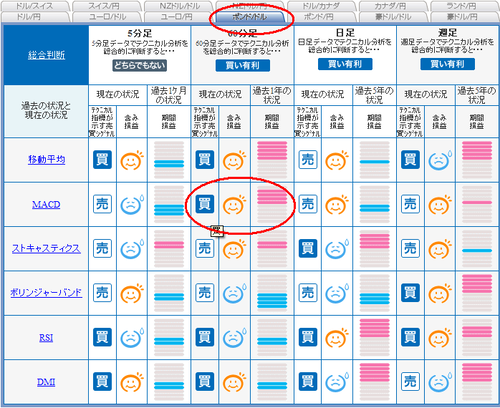The height and width of the screenshot is (408, 500).
Task: Select the ポンド/ドル tab
Action: pos(249,17)
